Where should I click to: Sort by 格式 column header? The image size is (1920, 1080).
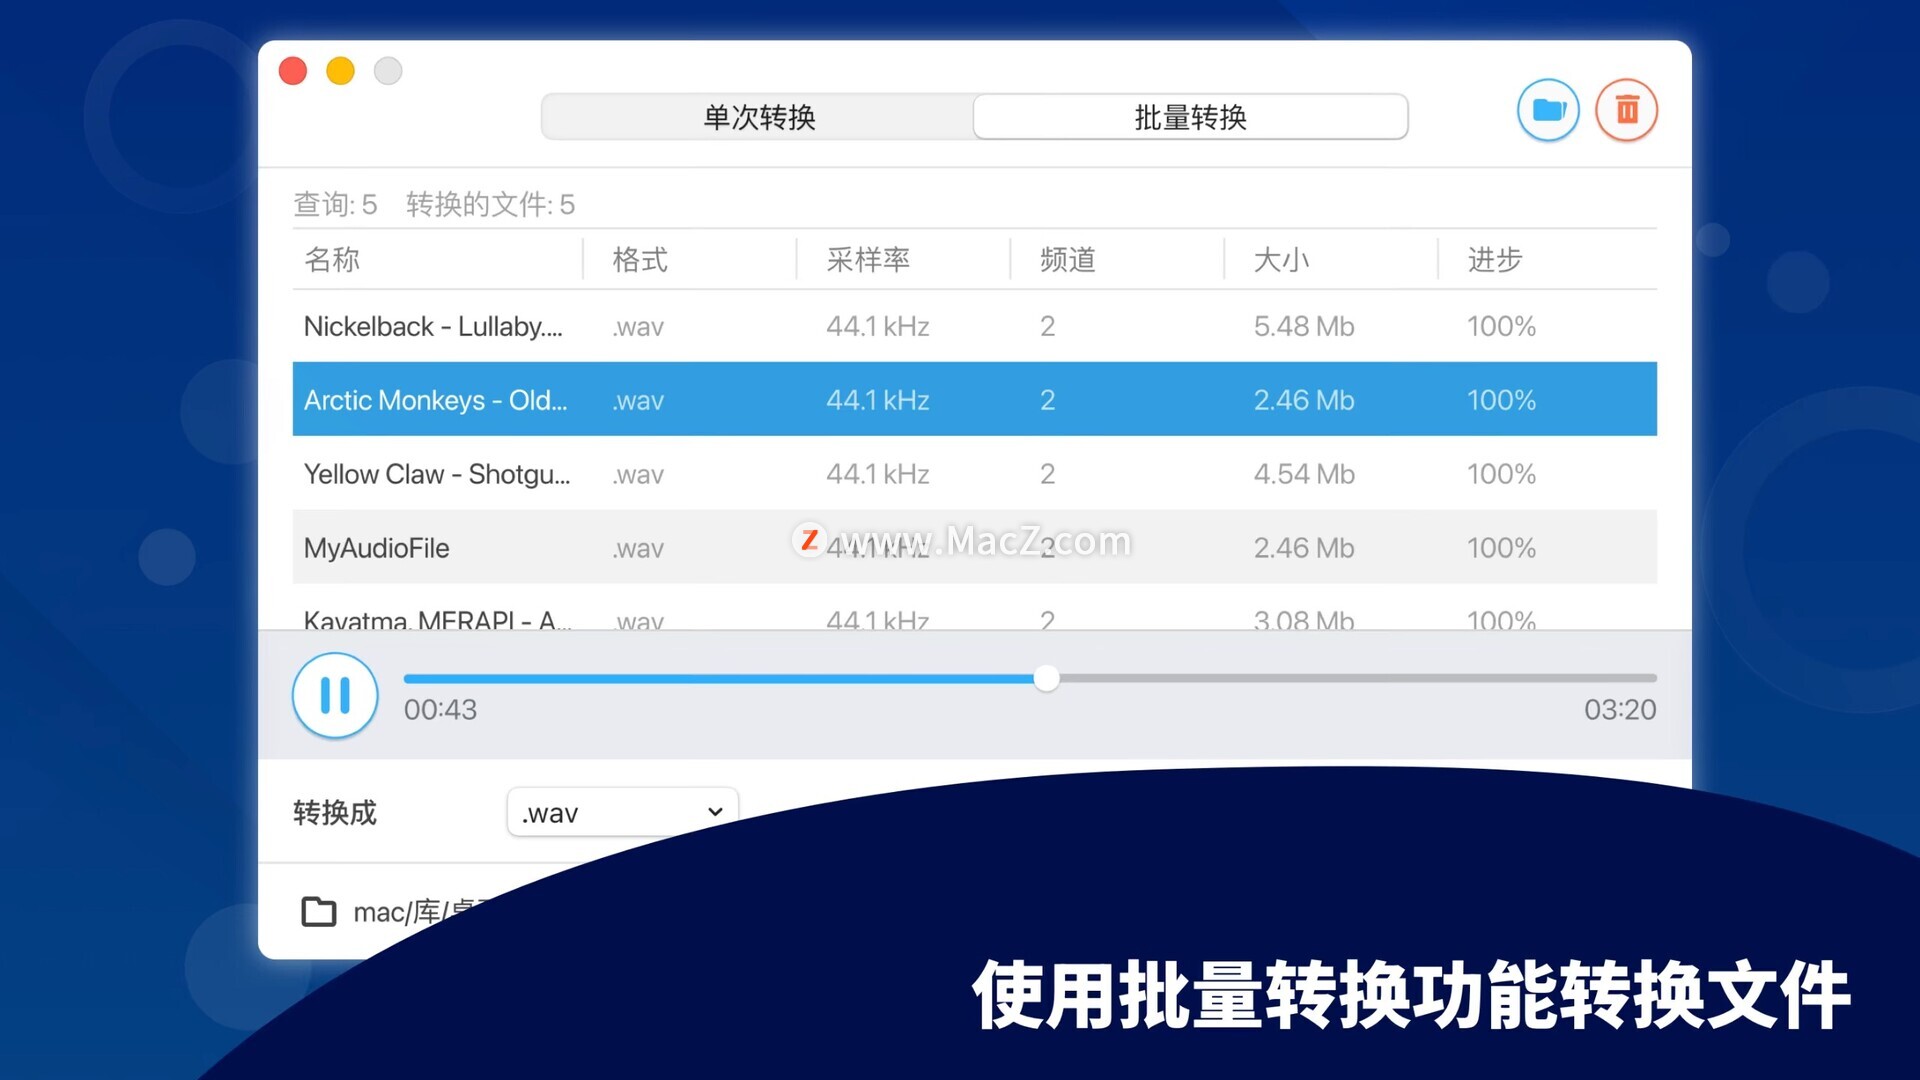[x=640, y=260]
